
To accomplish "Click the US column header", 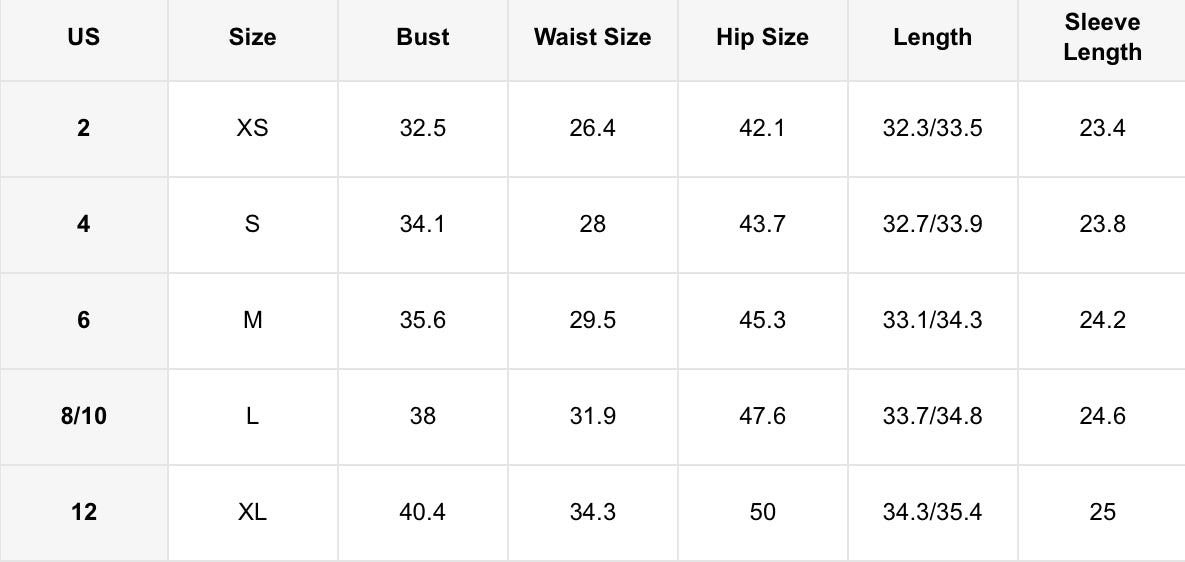I will tap(84, 38).
